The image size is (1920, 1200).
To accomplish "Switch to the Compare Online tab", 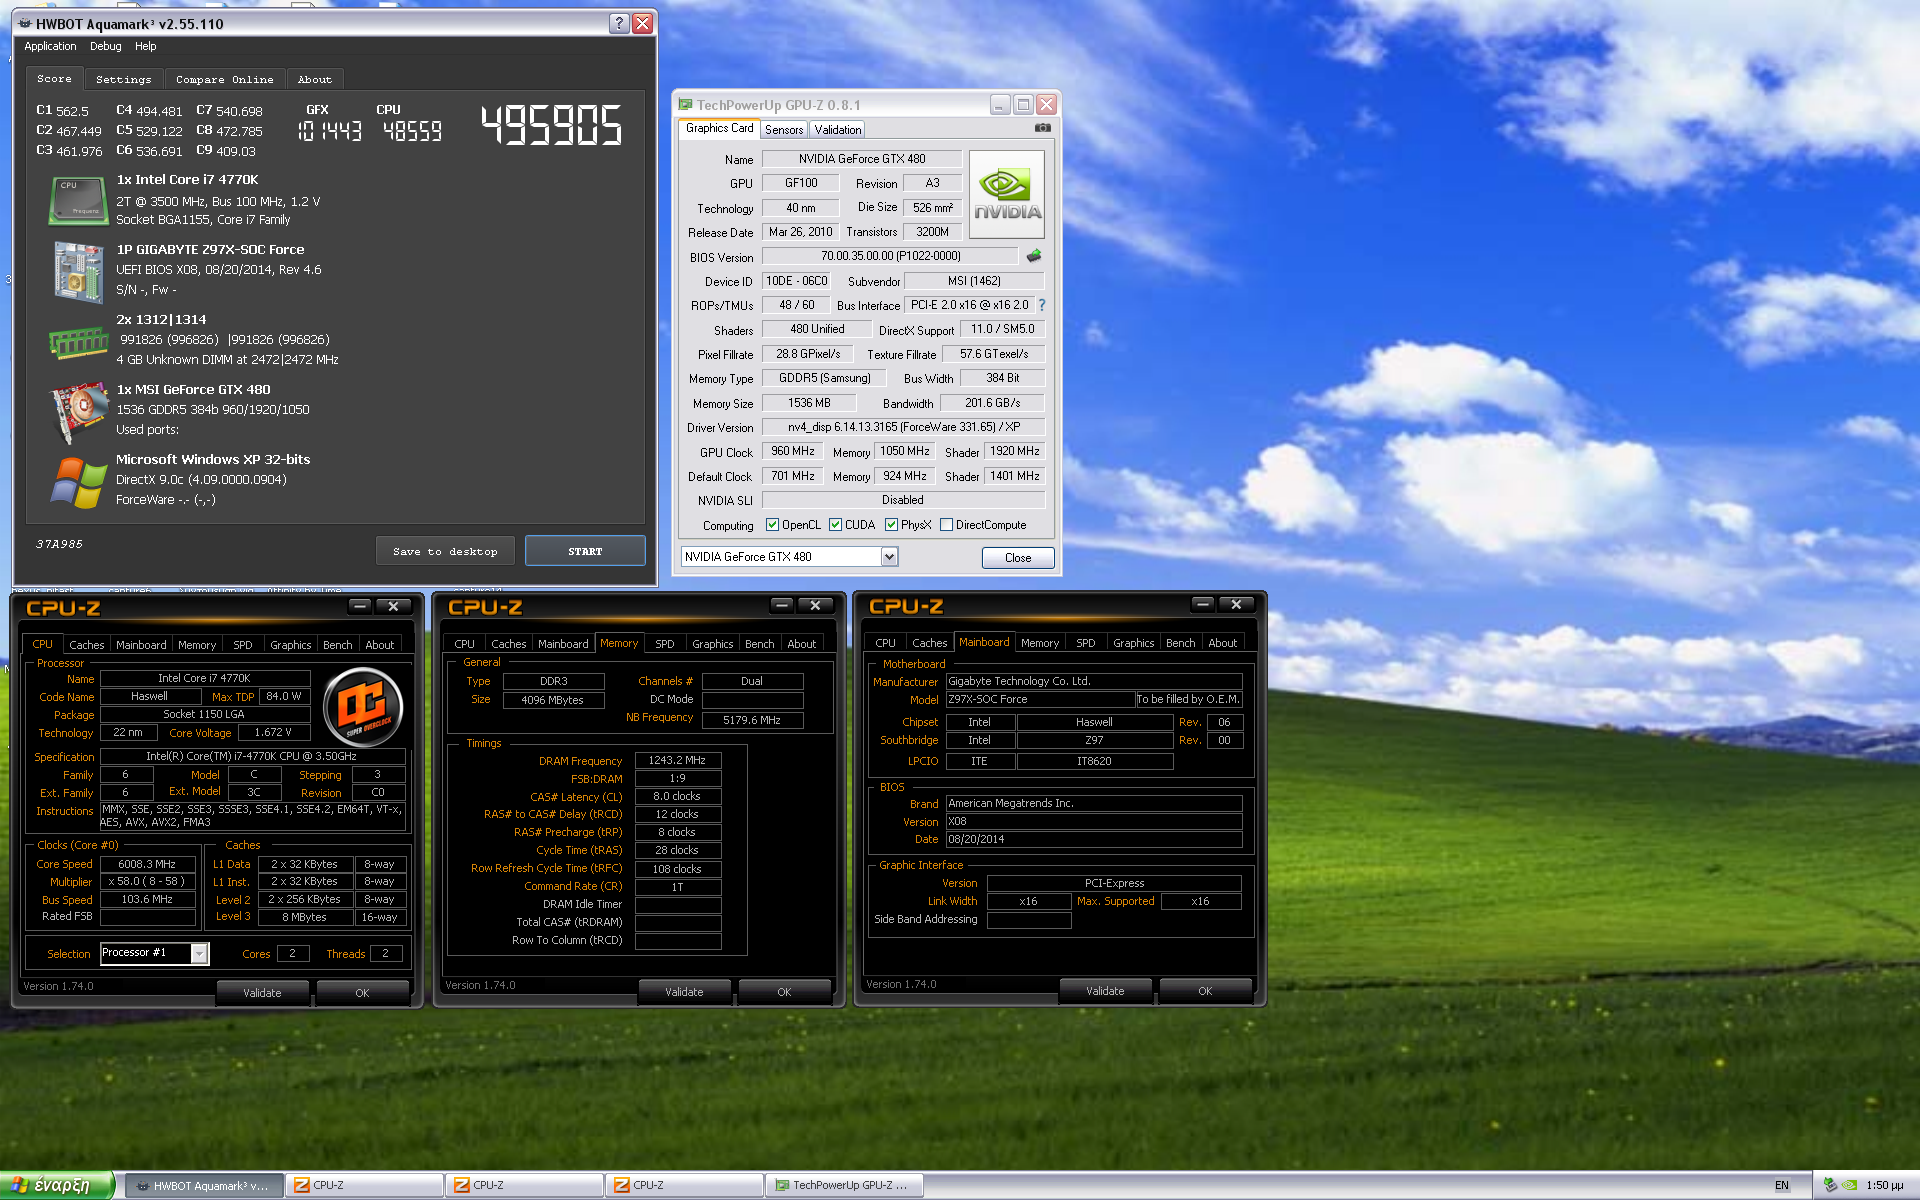I will tap(224, 80).
